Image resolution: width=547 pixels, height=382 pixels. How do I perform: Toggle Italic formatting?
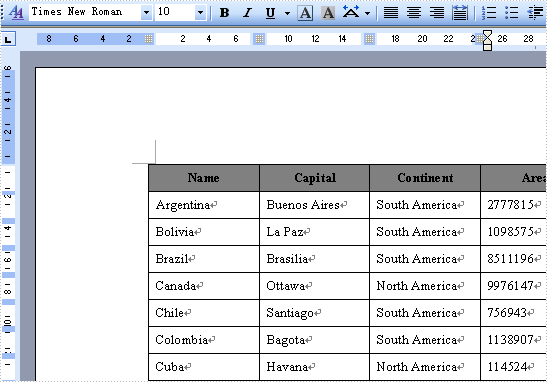[x=247, y=13]
